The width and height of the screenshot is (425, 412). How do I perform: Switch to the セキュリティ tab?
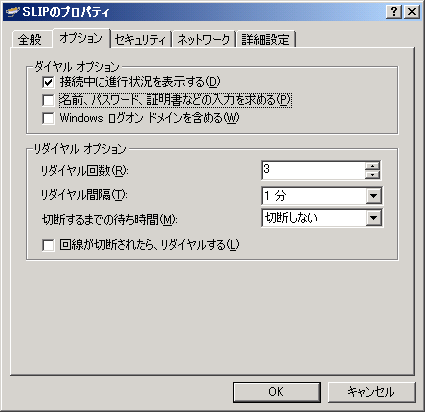[141, 39]
